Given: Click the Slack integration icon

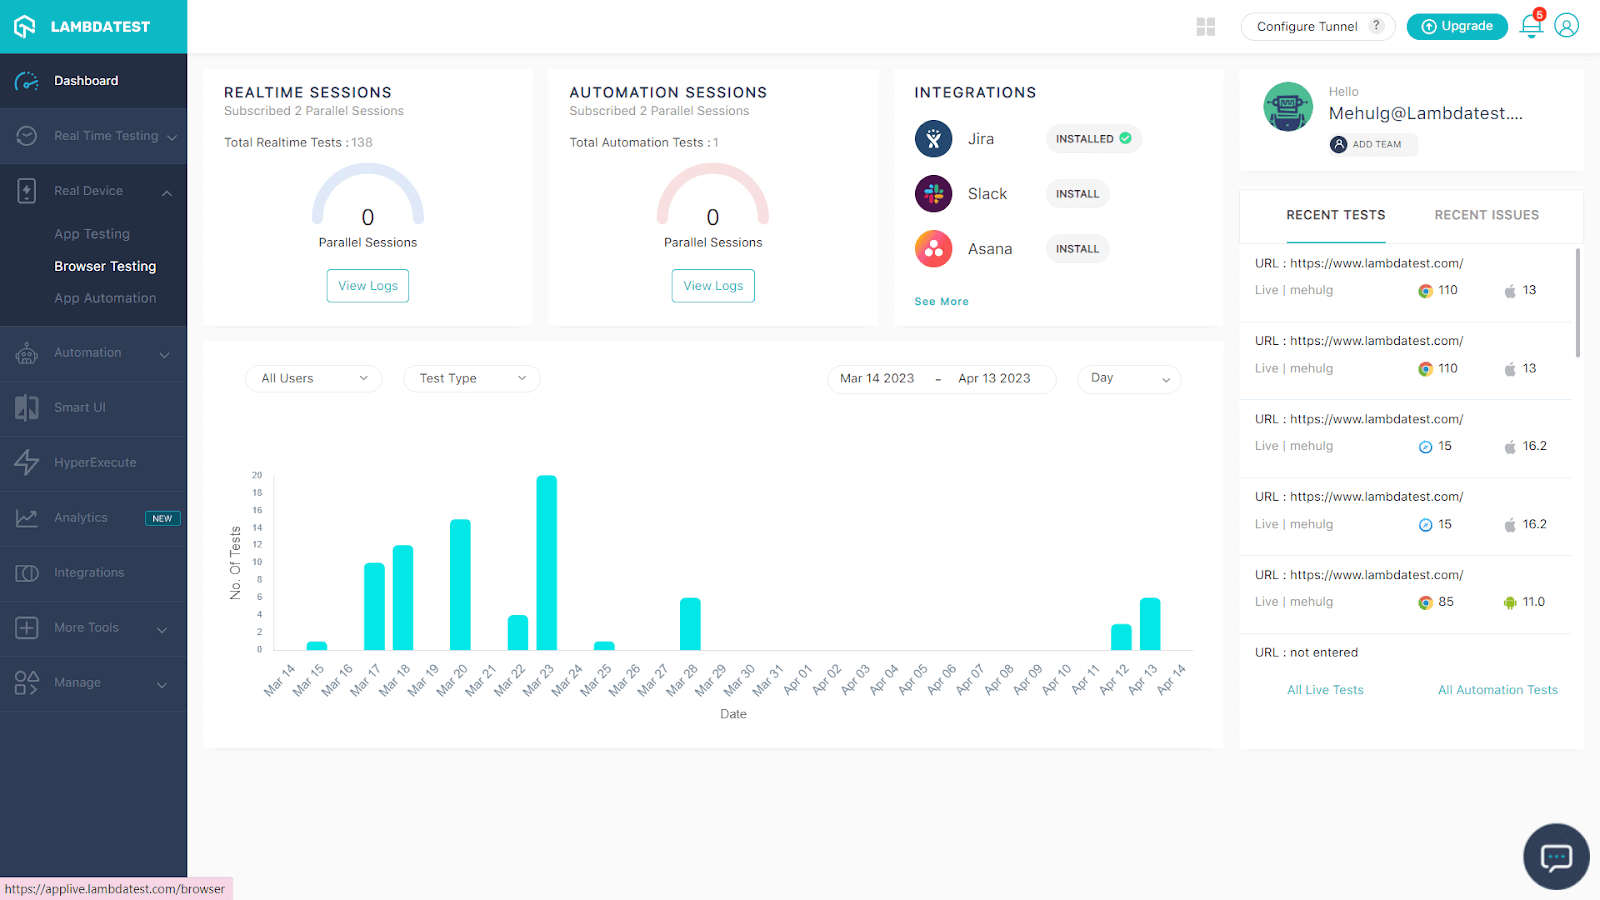Looking at the screenshot, I should 933,193.
